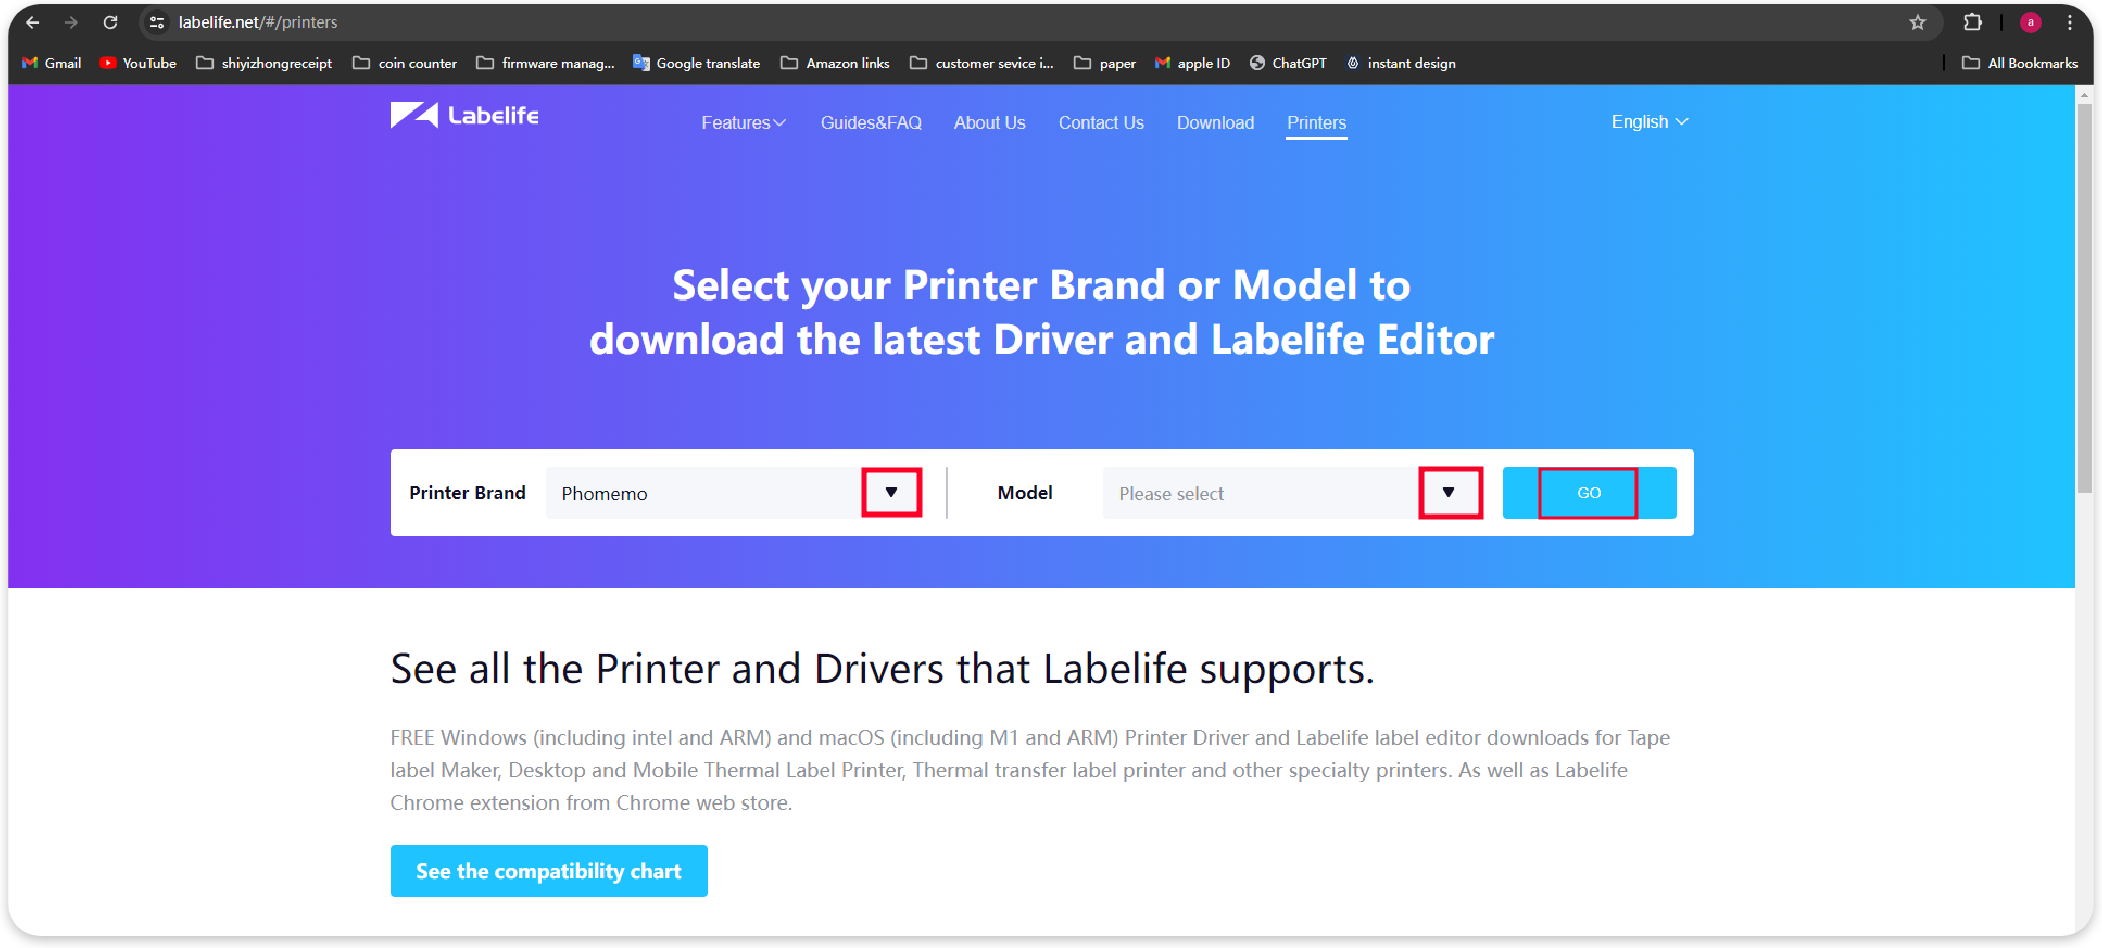This screenshot has width=2102, height=948.
Task: Open the instant design bookmark
Action: (x=1401, y=63)
